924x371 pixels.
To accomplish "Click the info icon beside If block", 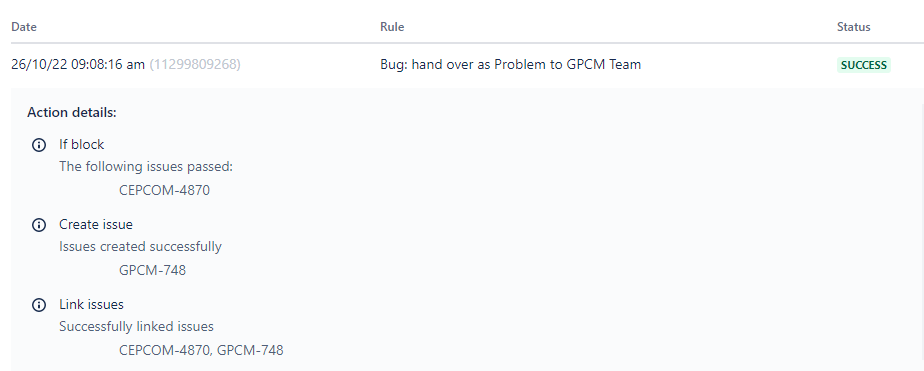I will 39,145.
